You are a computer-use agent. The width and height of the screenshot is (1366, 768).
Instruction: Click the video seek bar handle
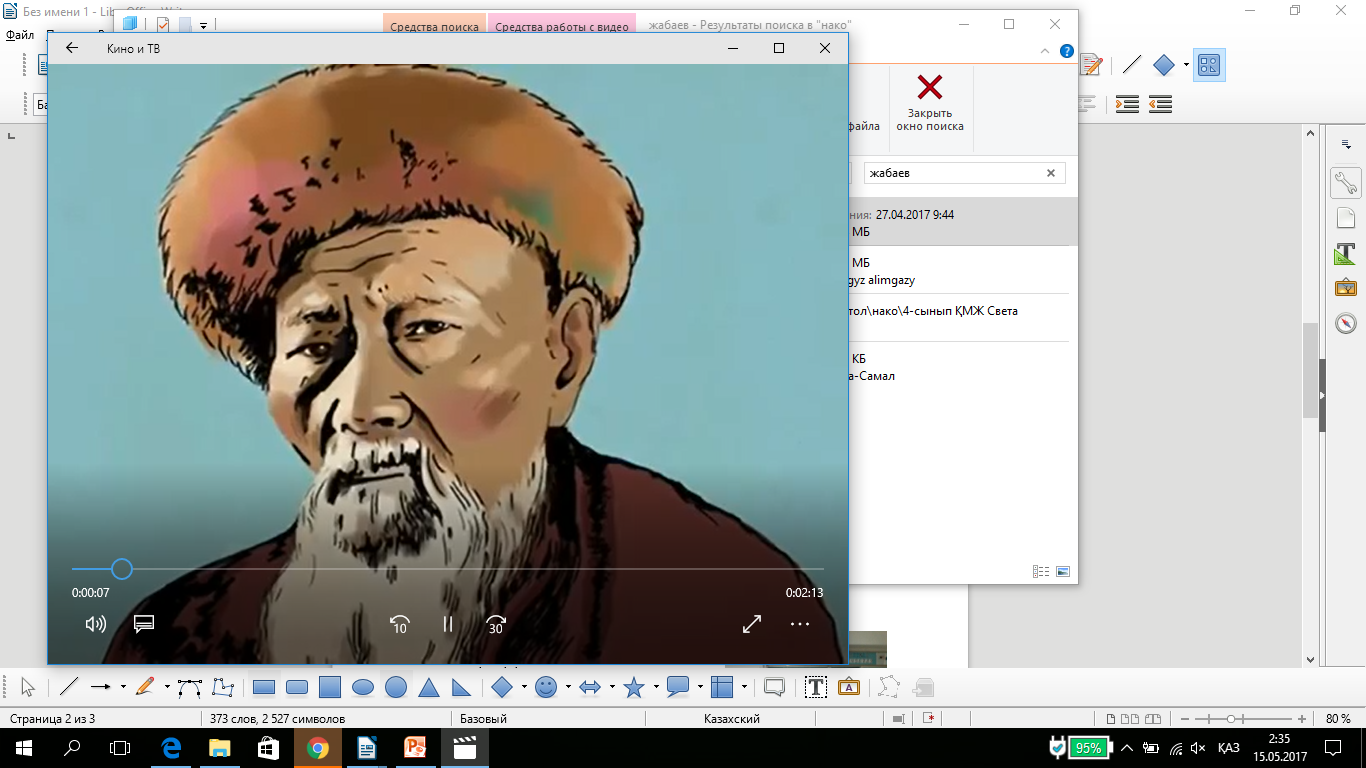(122, 569)
